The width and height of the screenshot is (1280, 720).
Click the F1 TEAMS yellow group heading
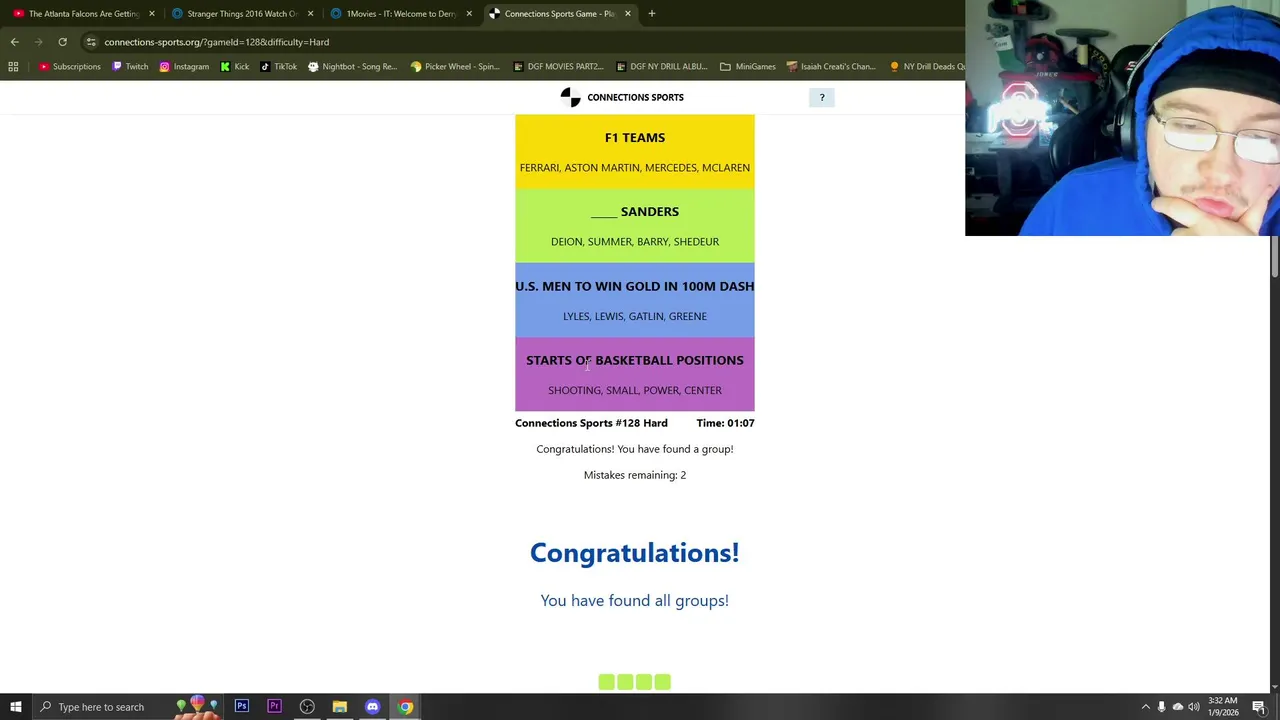(x=635, y=137)
